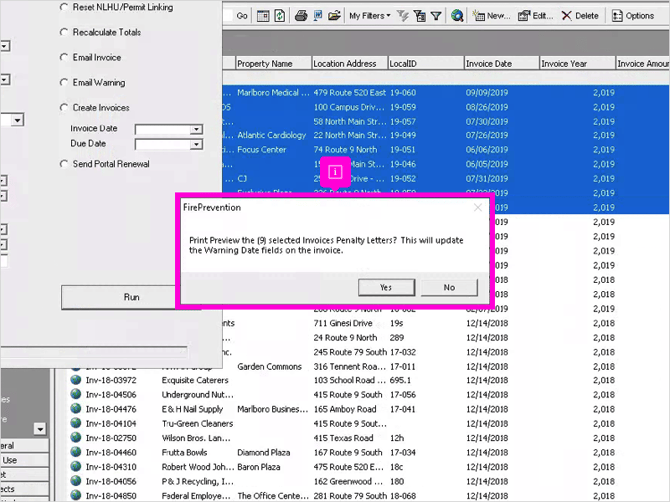Click Wilson Bros. Lan... cell
The width and height of the screenshot is (670, 502).
click(197, 438)
